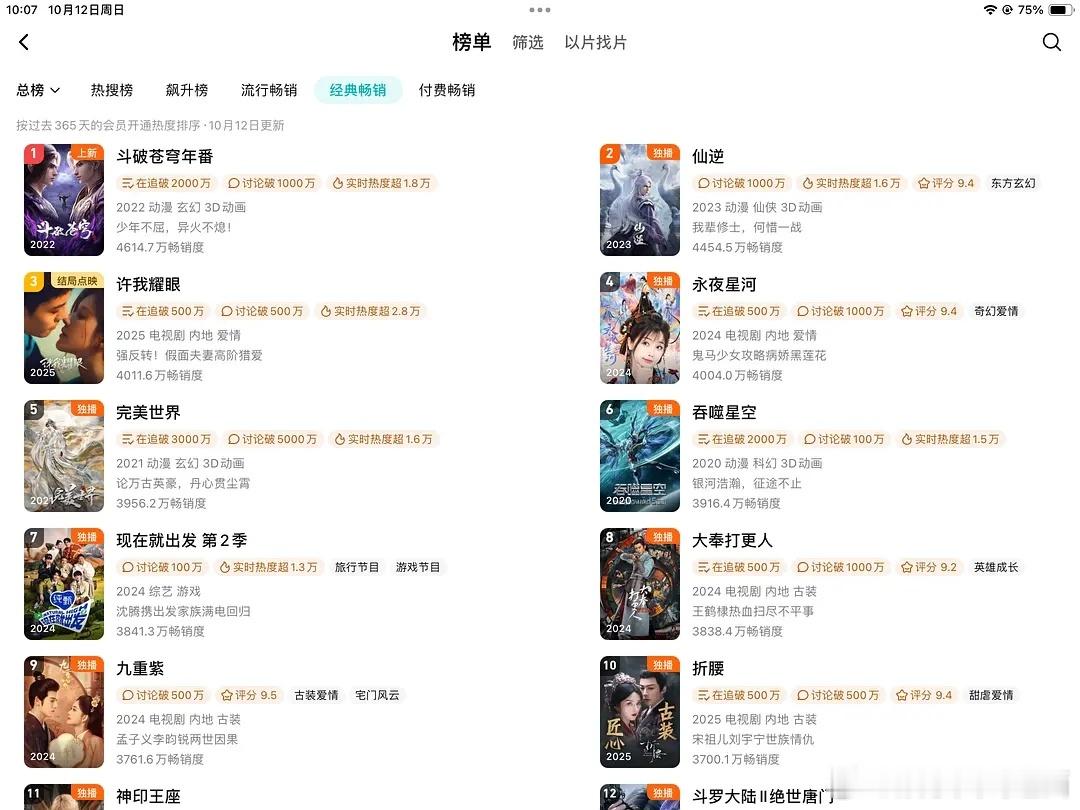This screenshot has width=1080, height=810.
Task: Tap 在追破2000万 tag under 斗破苍穹年番
Action: pyautogui.click(x=167, y=183)
